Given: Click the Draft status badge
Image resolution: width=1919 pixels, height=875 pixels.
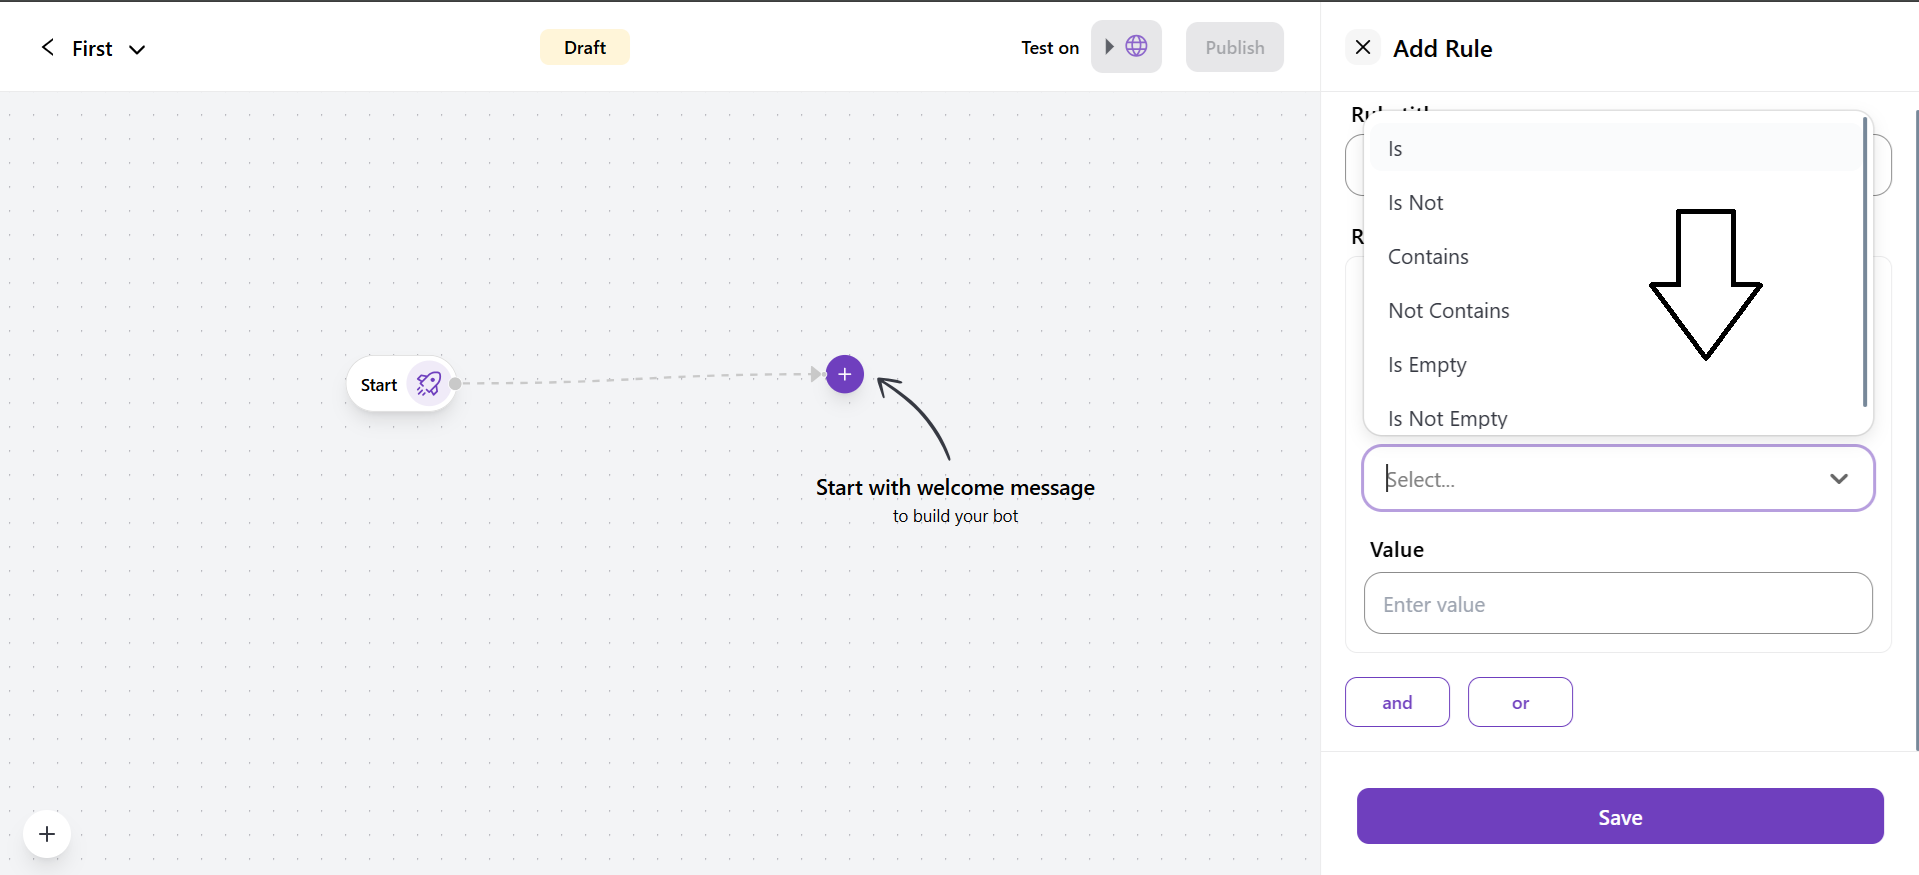Looking at the screenshot, I should click(584, 48).
